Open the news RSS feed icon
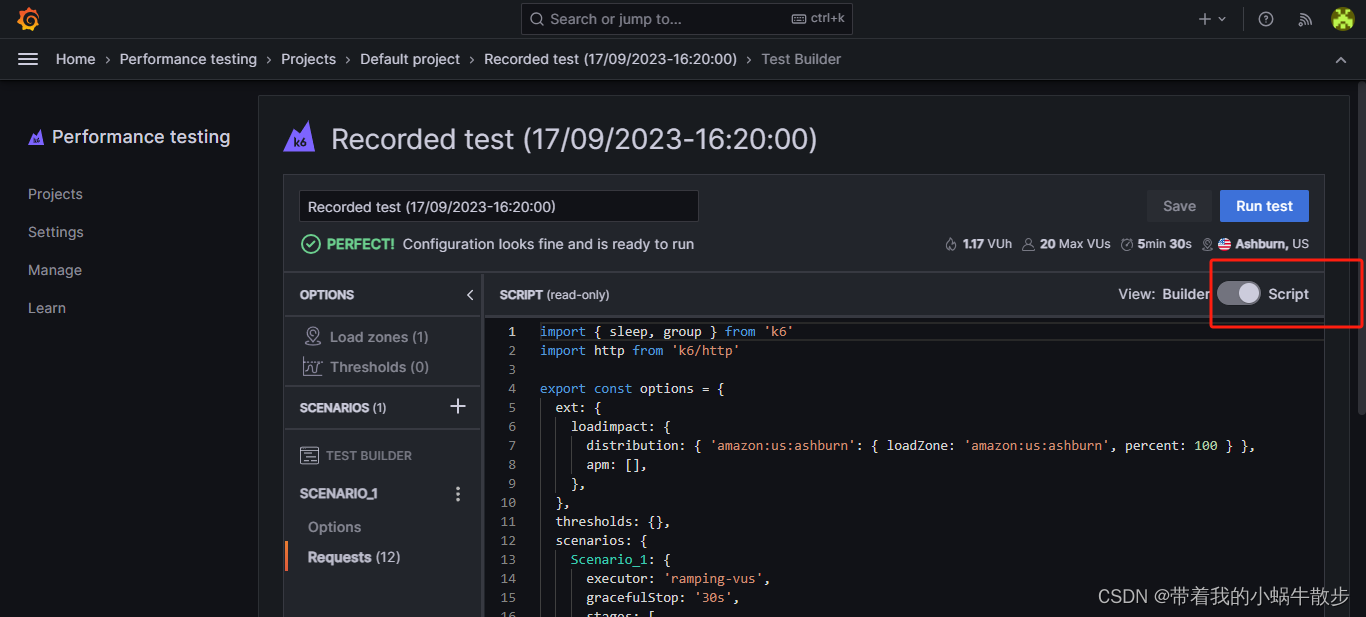The image size is (1366, 617). (1305, 19)
